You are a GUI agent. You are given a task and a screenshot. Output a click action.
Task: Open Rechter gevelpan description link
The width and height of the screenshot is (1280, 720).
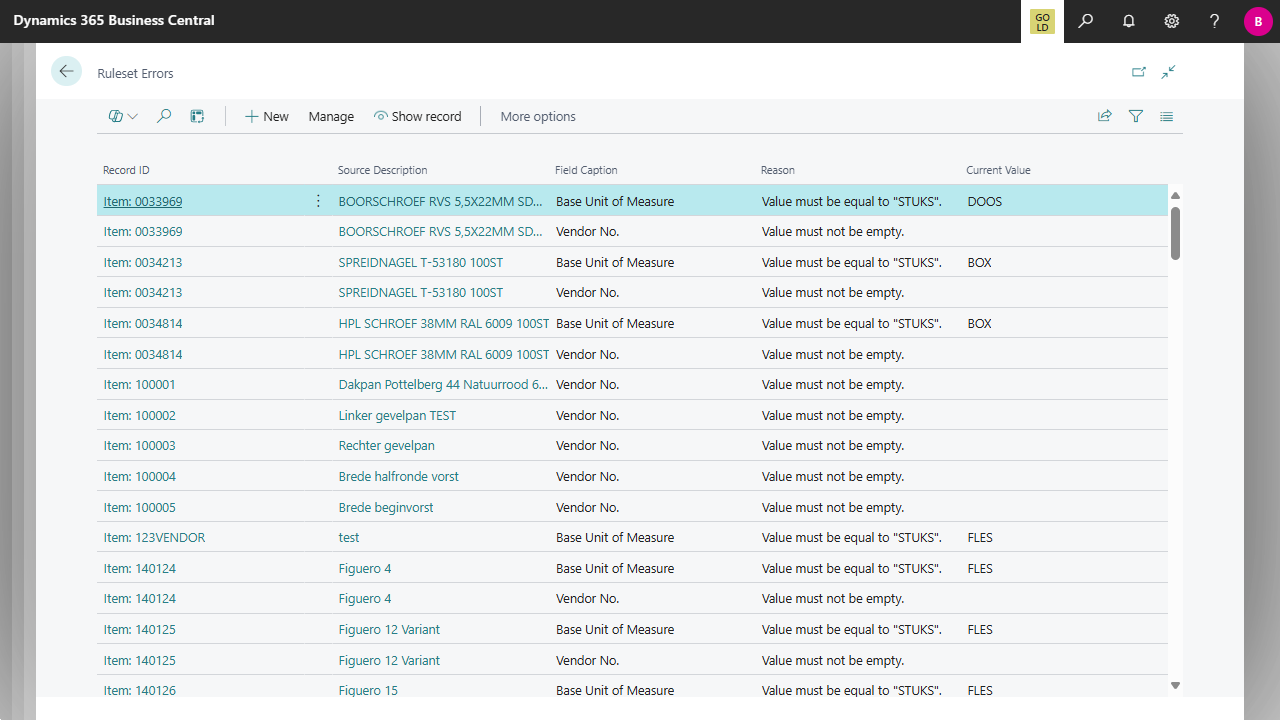click(x=387, y=445)
